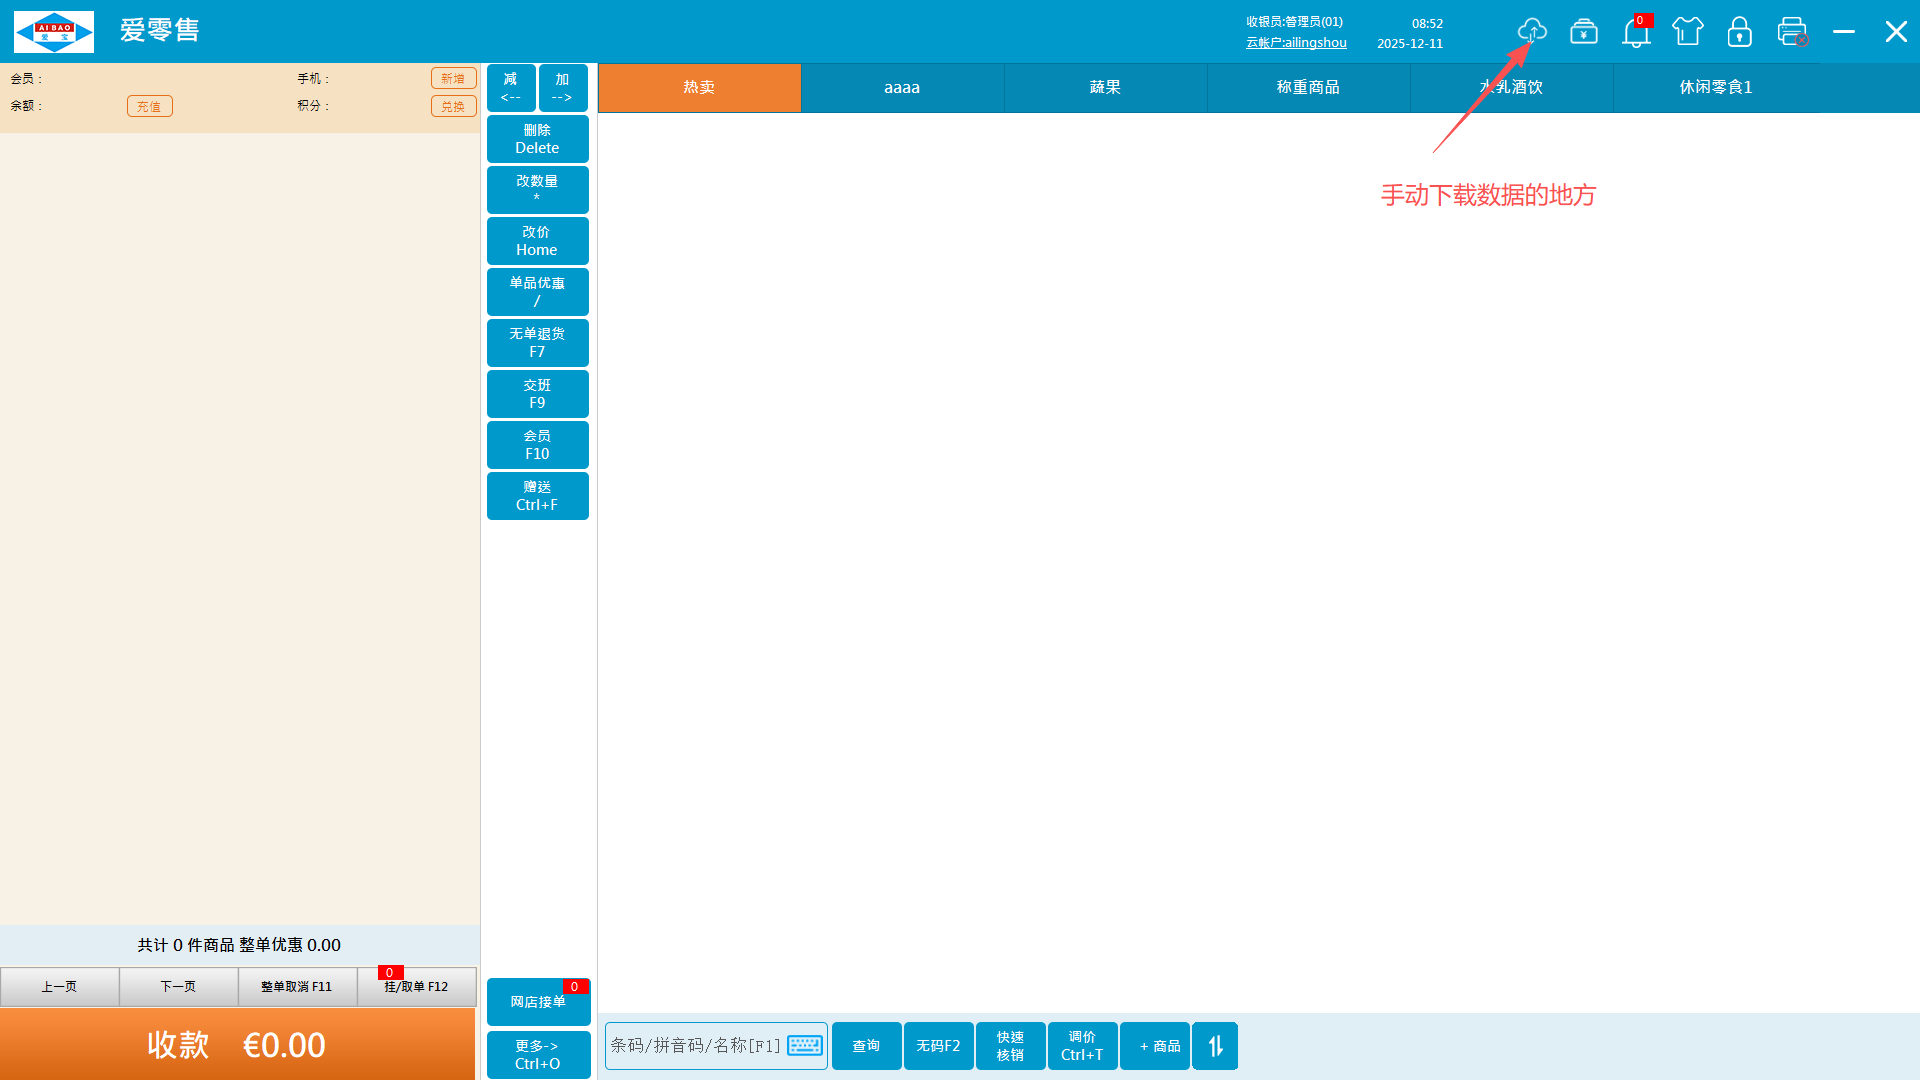1920x1080 pixels.
Task: Switch to the 蔬果 category tab
Action: click(x=1105, y=88)
